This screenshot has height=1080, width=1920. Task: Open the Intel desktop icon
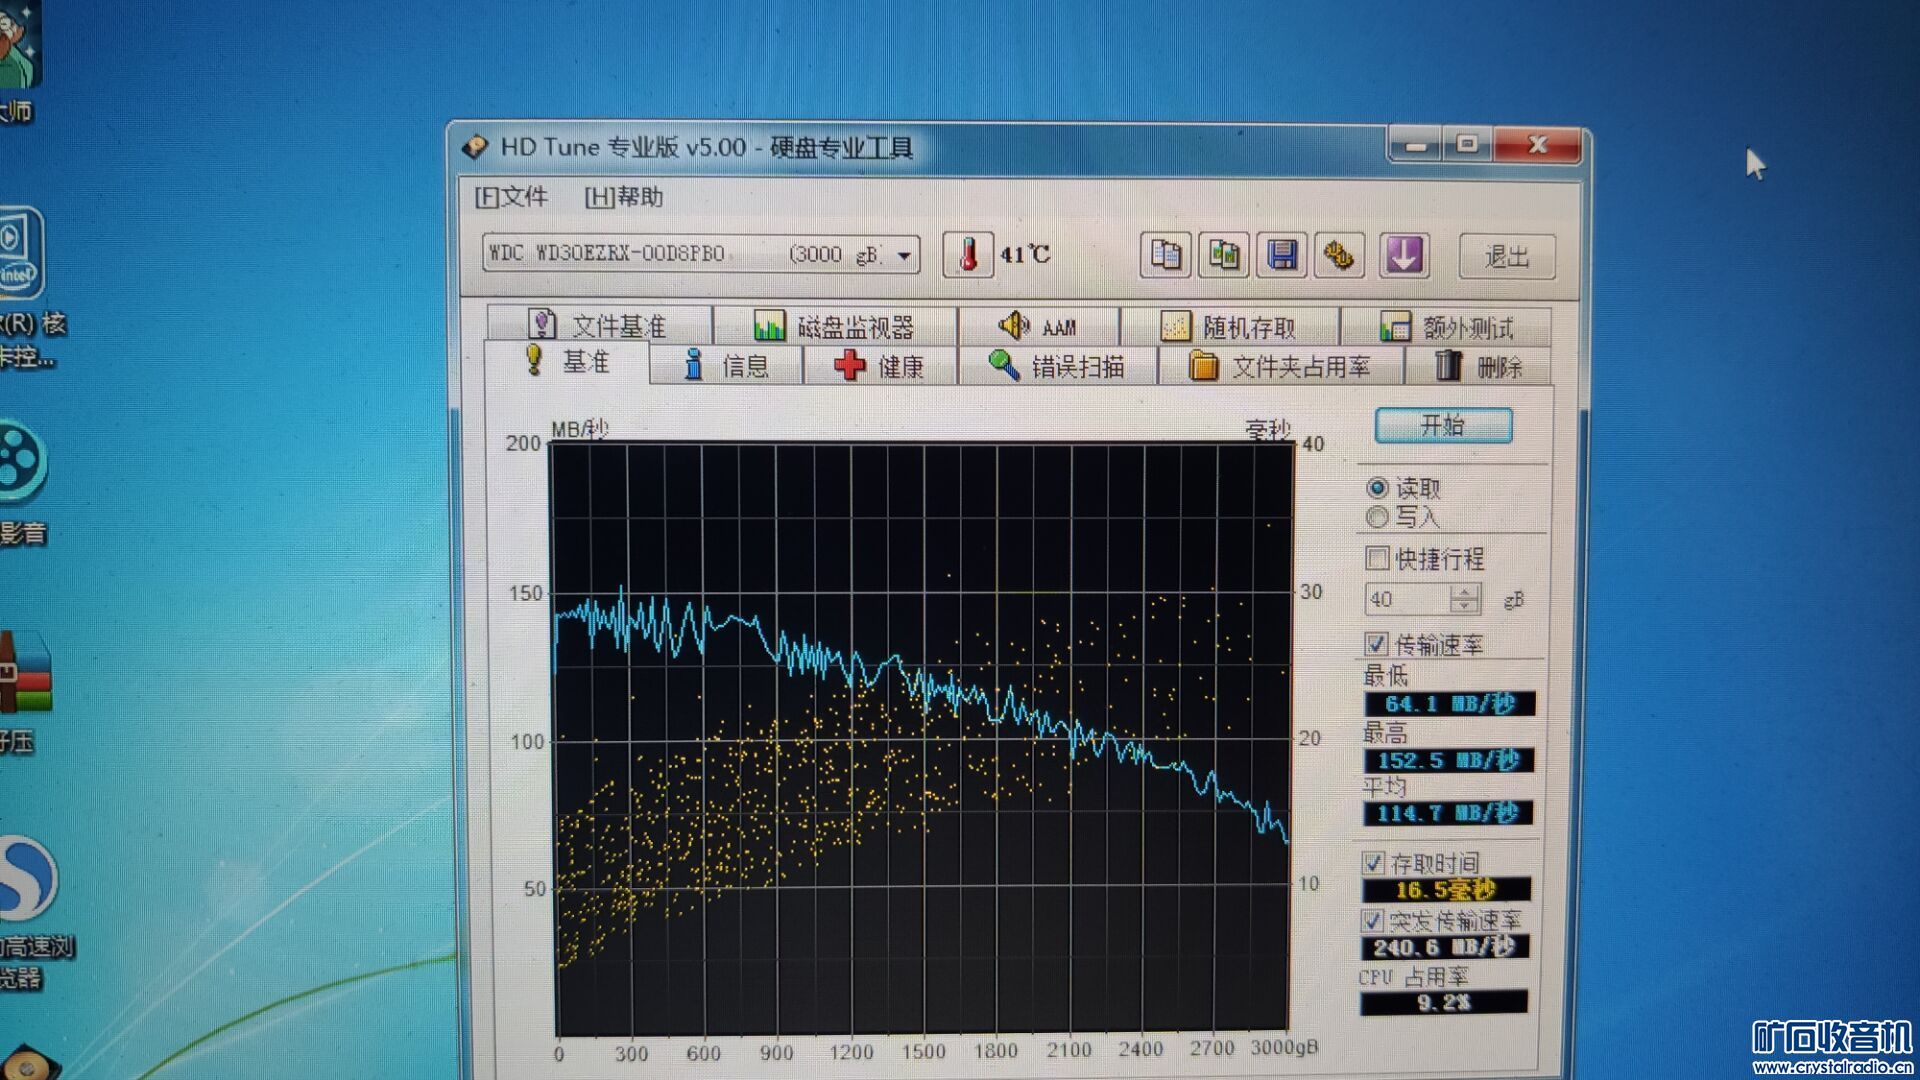(x=20, y=253)
